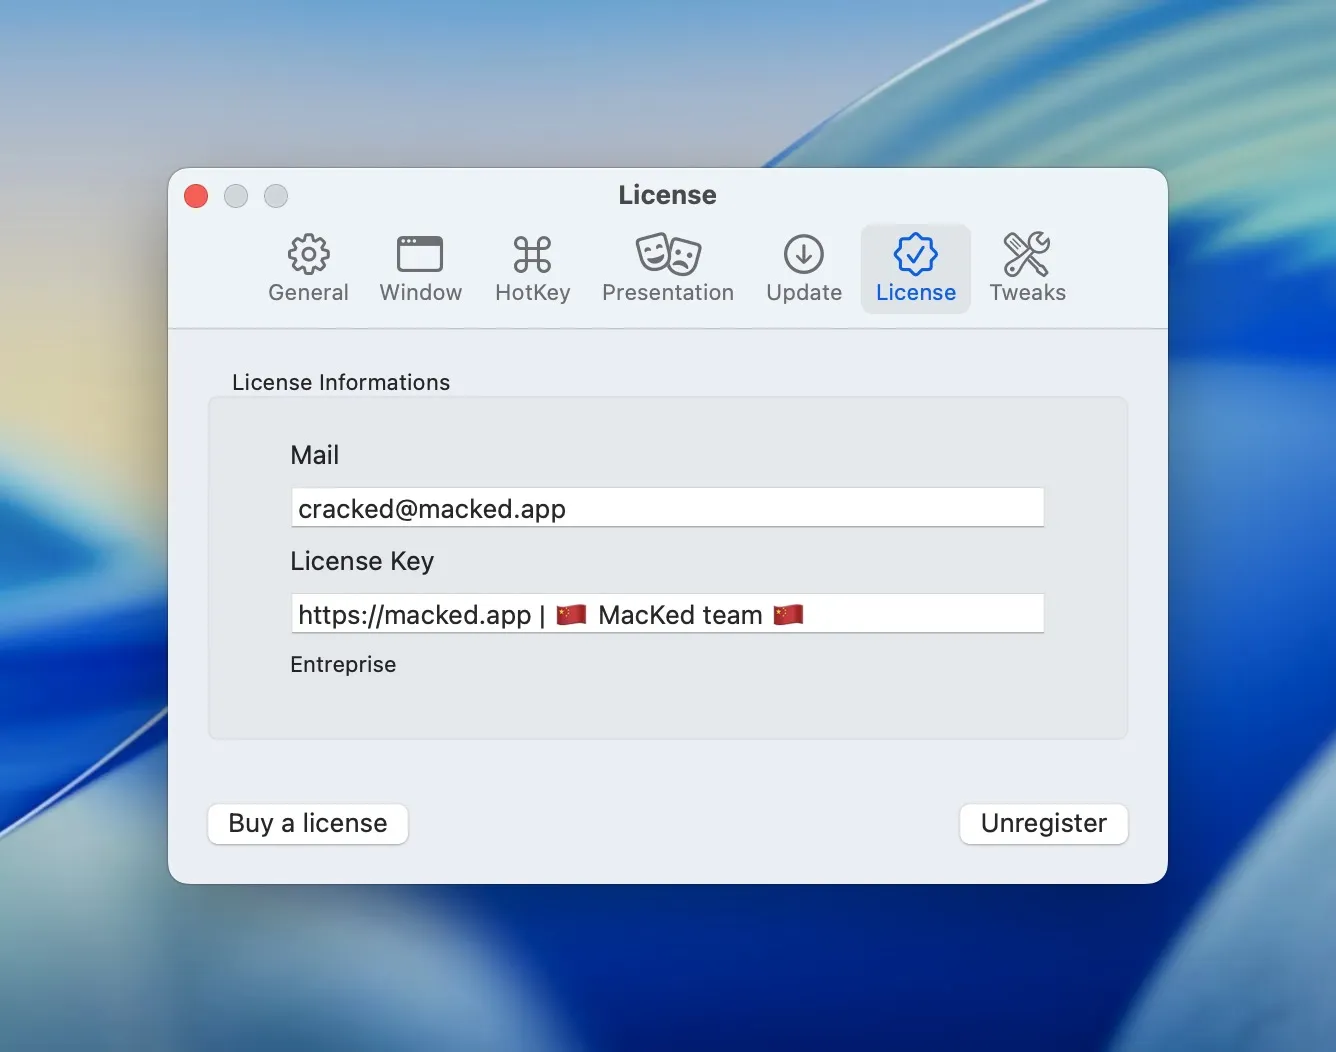Click the Buy a license button
The height and width of the screenshot is (1052, 1336).
308,823
